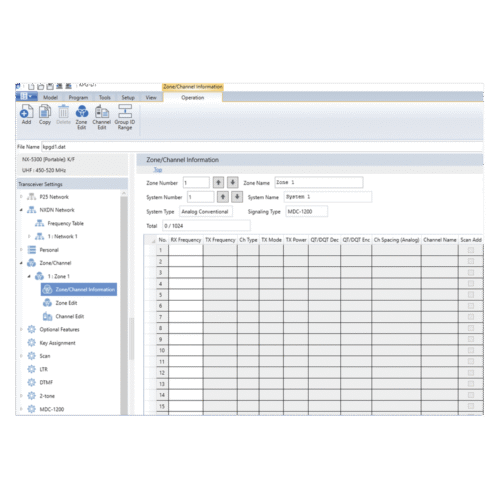500x500 pixels.
Task: Open 2-tone settings node
Action: 47,396
